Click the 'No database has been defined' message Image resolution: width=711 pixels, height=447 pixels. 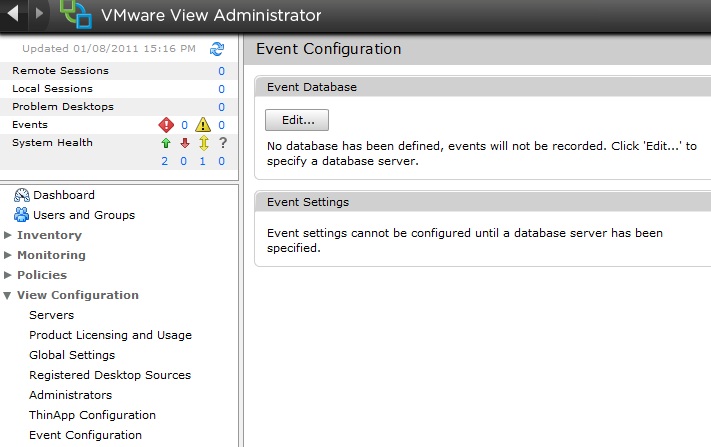[x=482, y=153]
